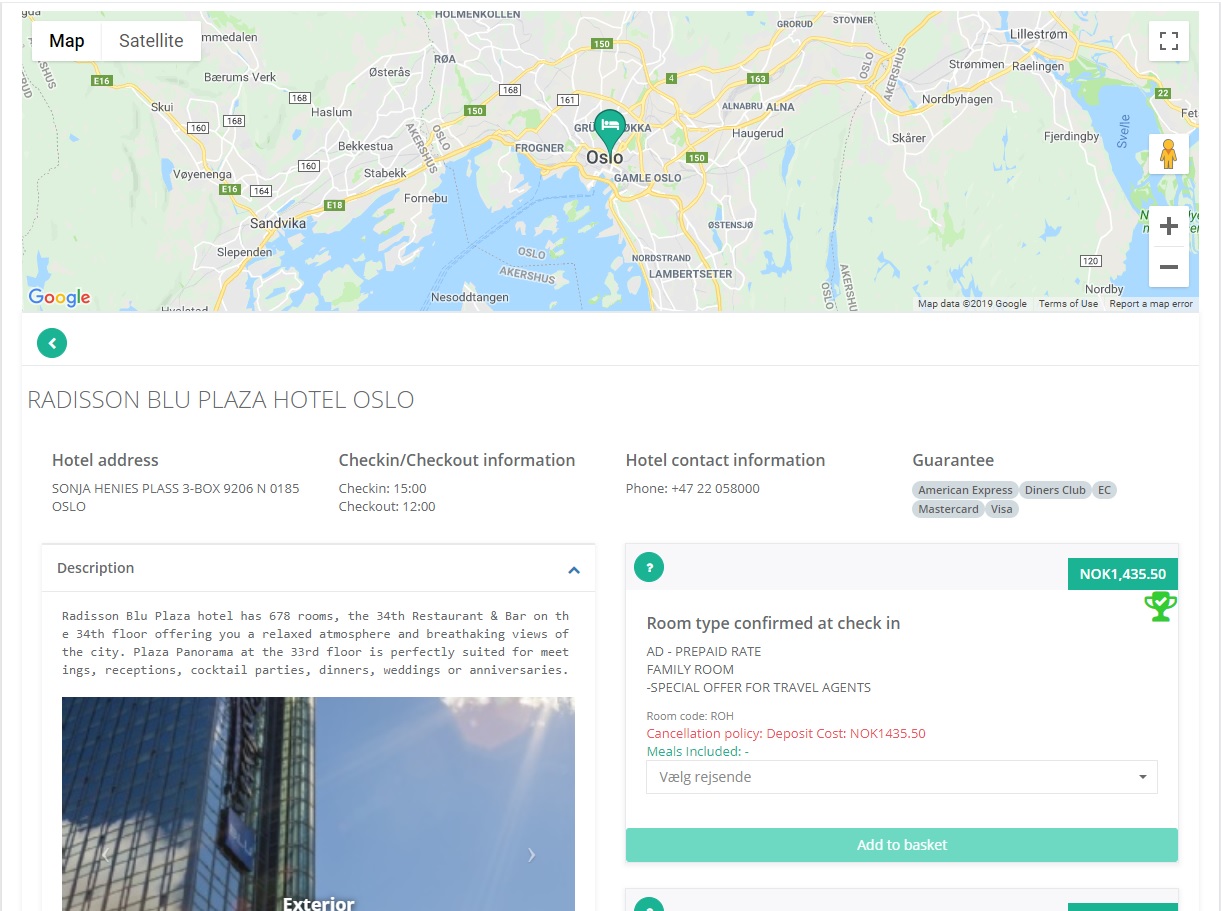This screenshot has width=1221, height=911.
Task: Click Room type confirmed at check in heading
Action: tap(773, 623)
